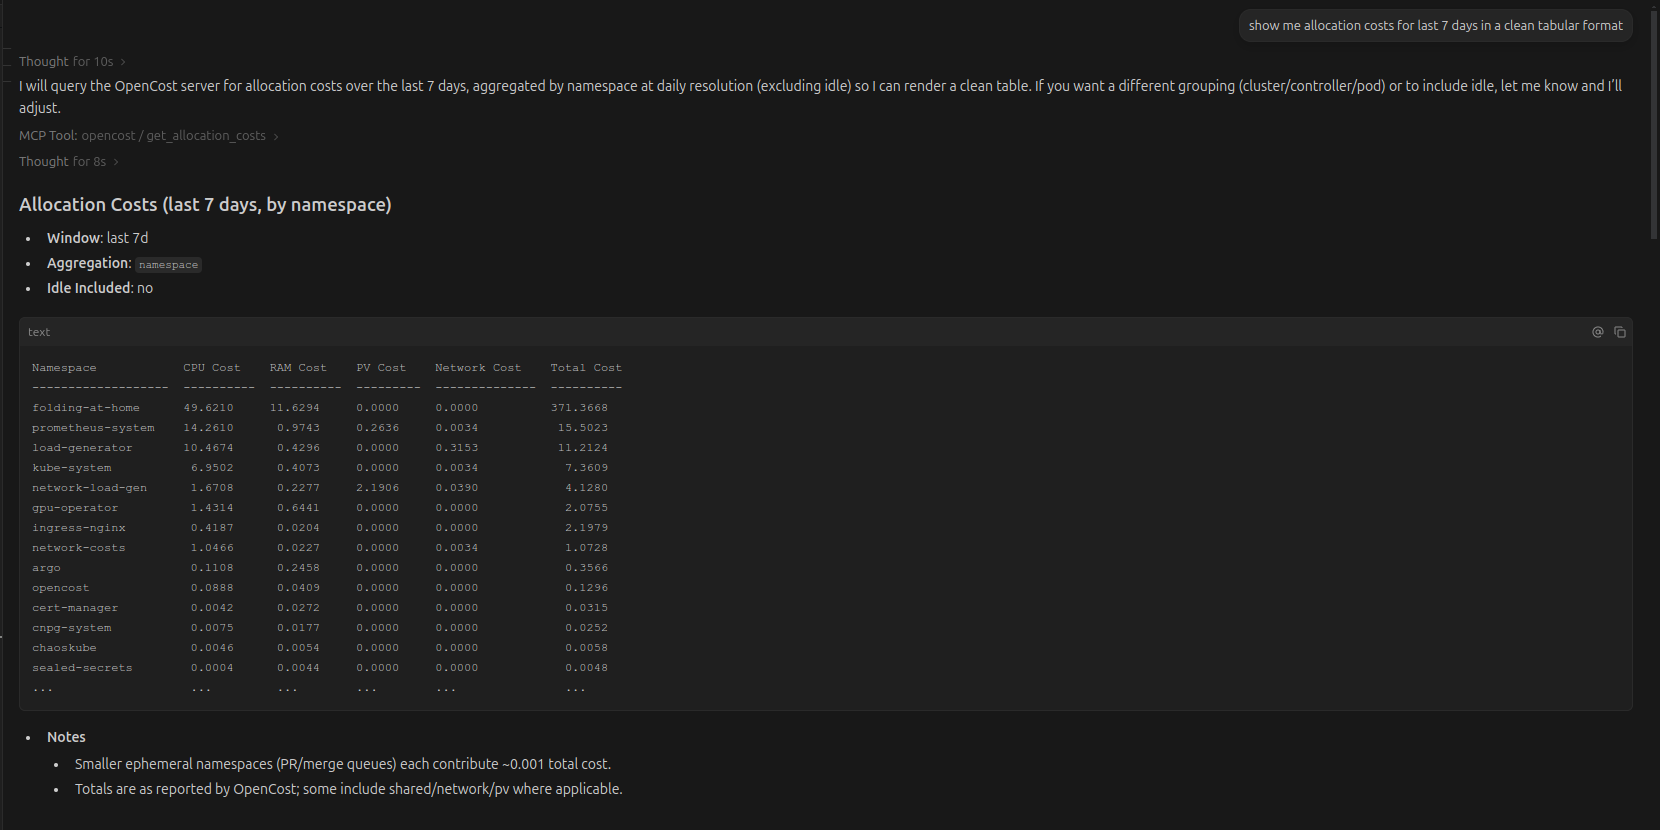The height and width of the screenshot is (830, 1660).
Task: Click the "Allocation Costs" heading
Action: click(x=205, y=205)
